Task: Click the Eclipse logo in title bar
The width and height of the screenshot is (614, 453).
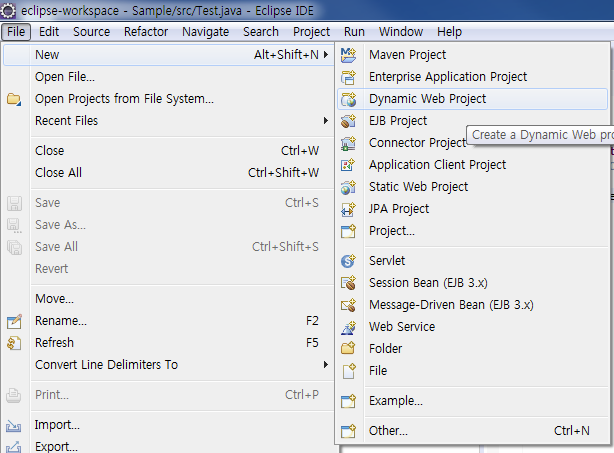Action: tap(8, 11)
